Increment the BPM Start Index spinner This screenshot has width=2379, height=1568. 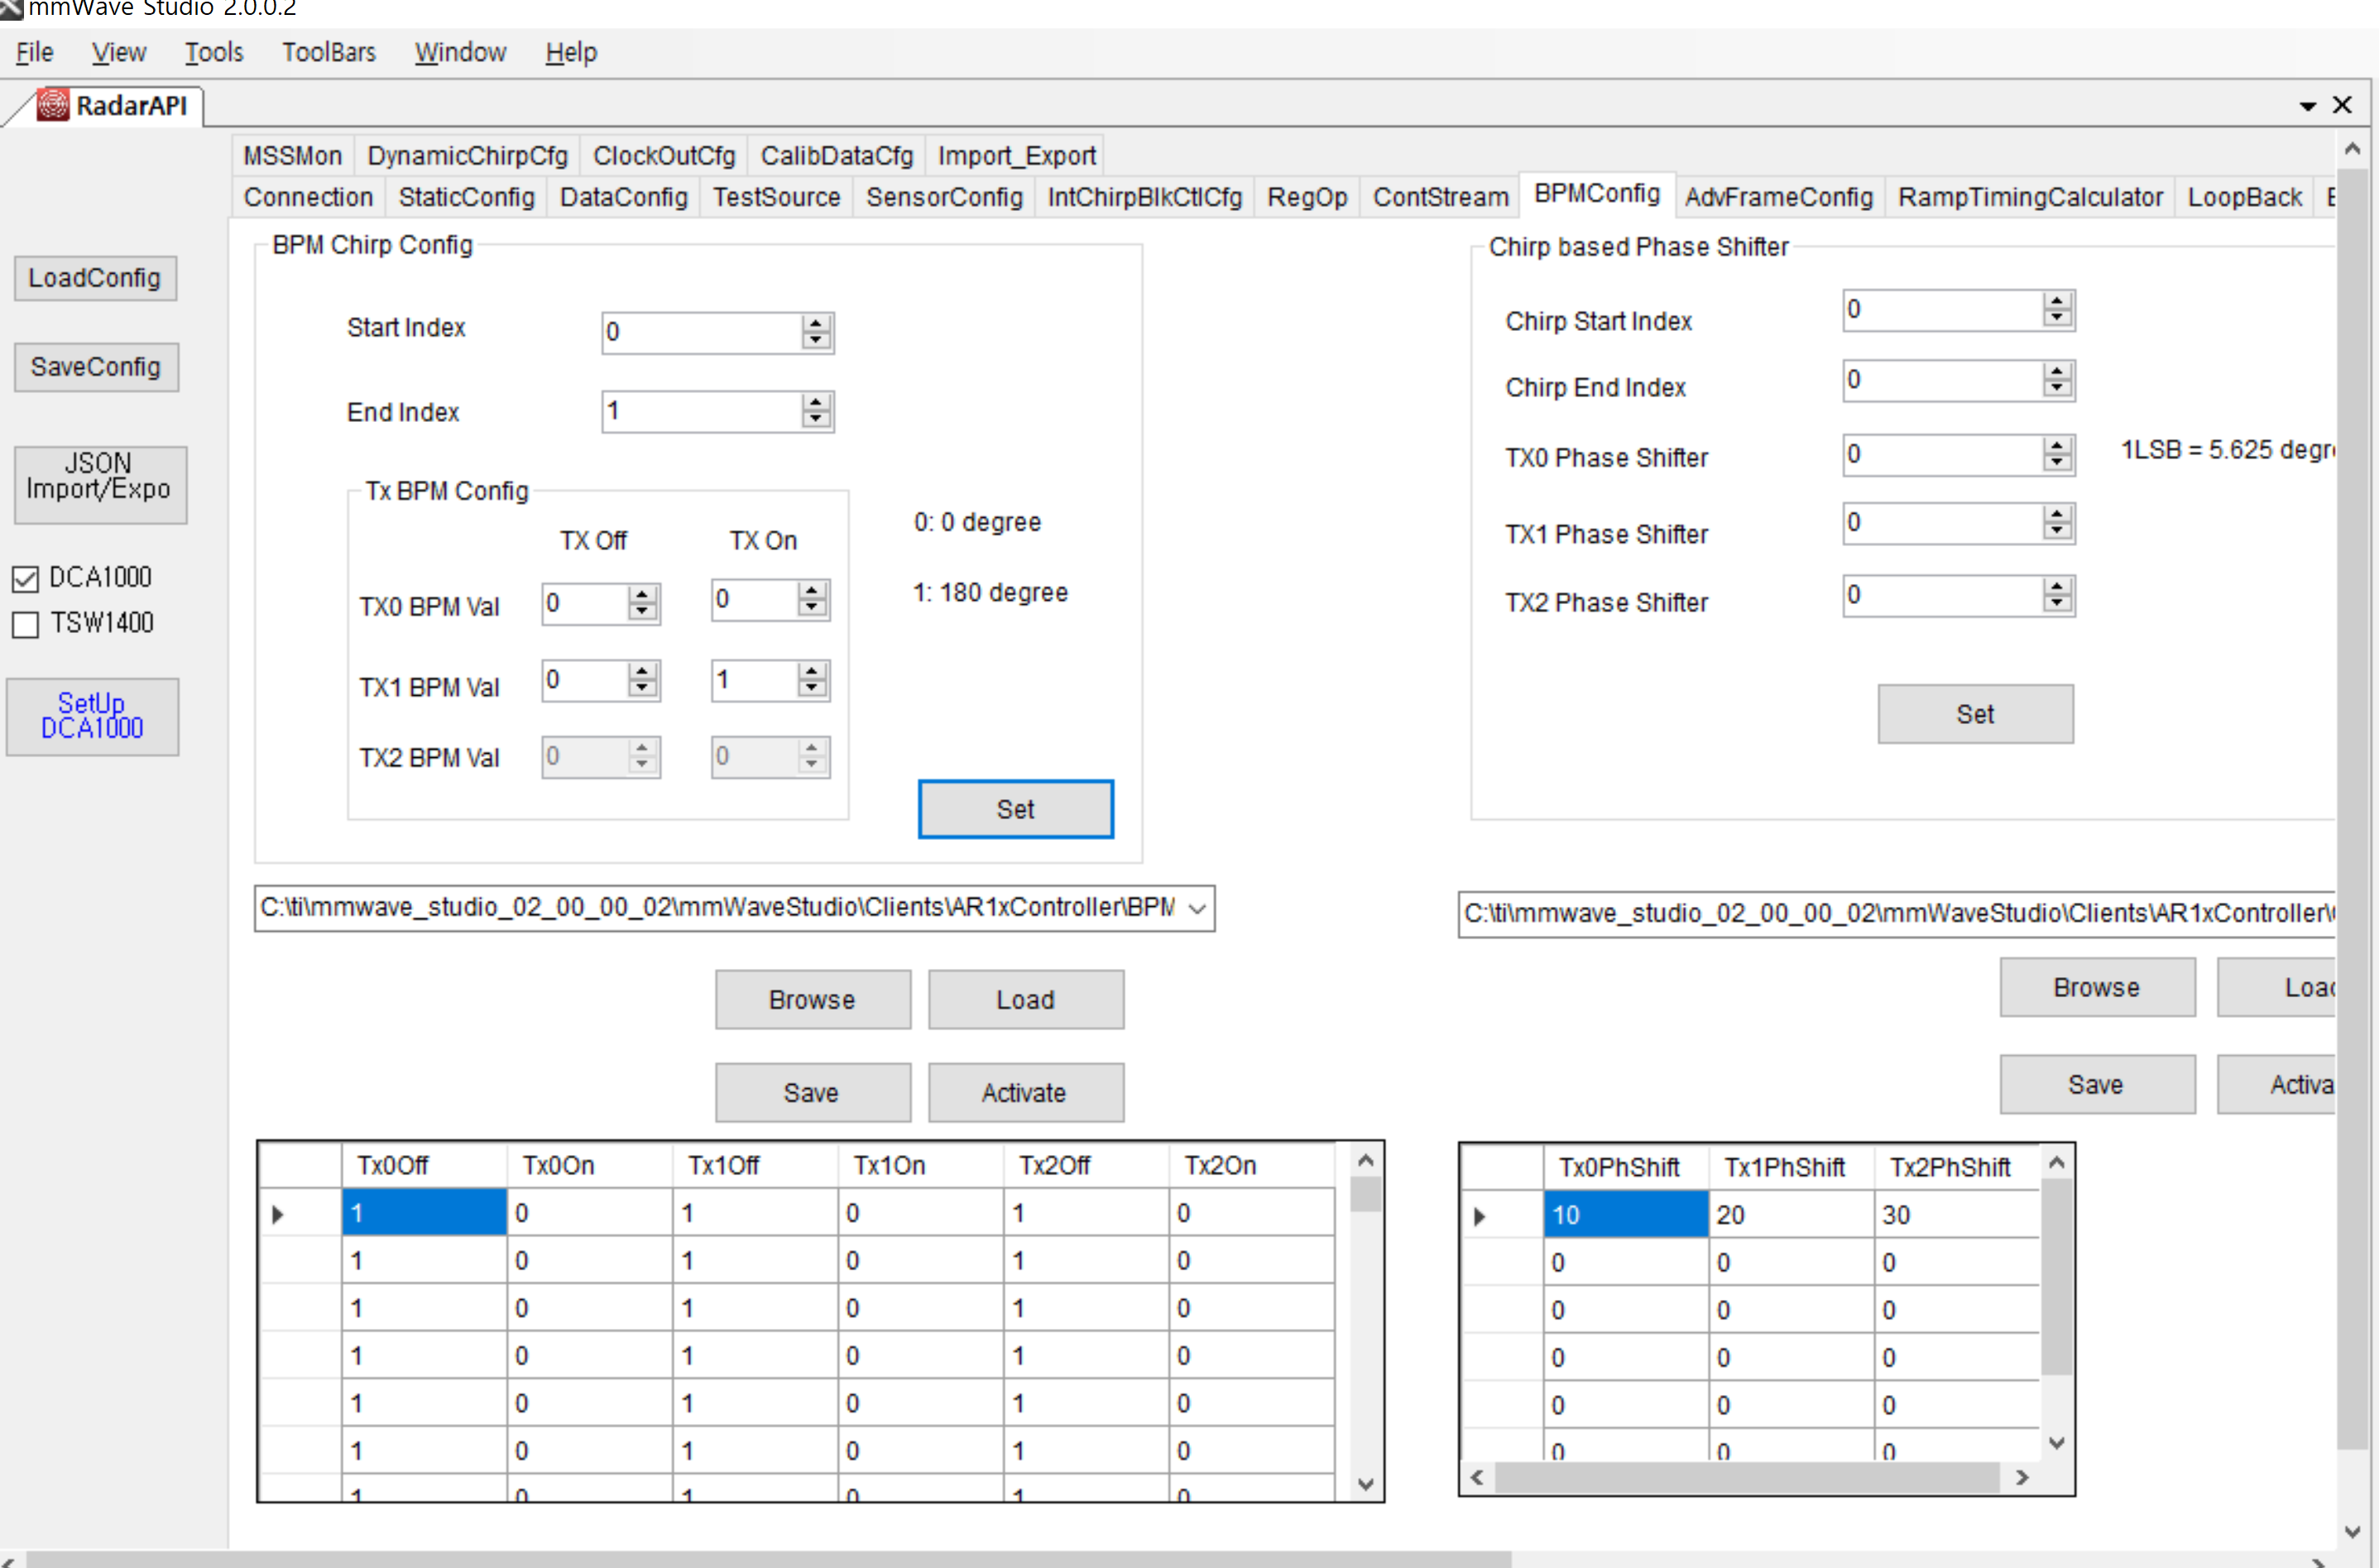(816, 323)
